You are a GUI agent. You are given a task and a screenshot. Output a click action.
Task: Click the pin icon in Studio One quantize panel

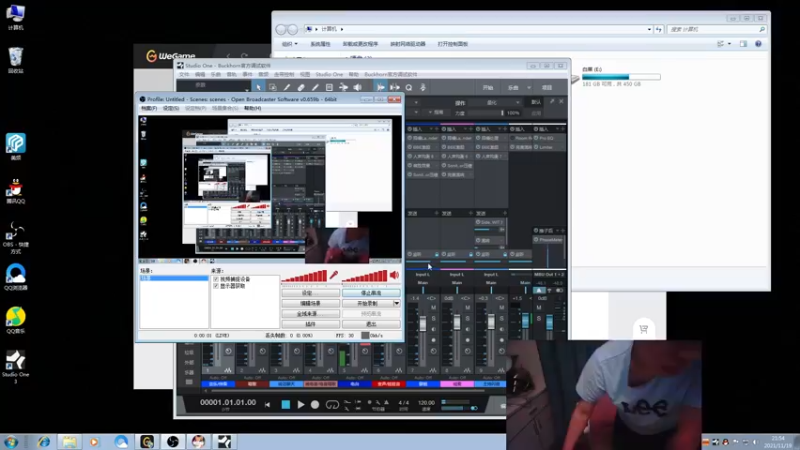[552, 102]
